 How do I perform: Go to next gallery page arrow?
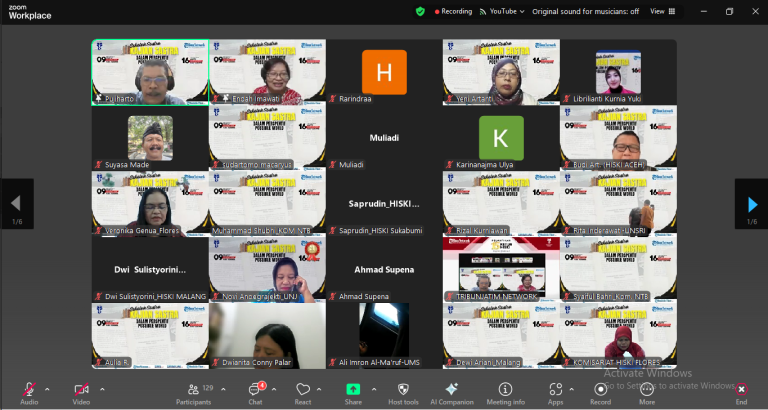pos(751,204)
